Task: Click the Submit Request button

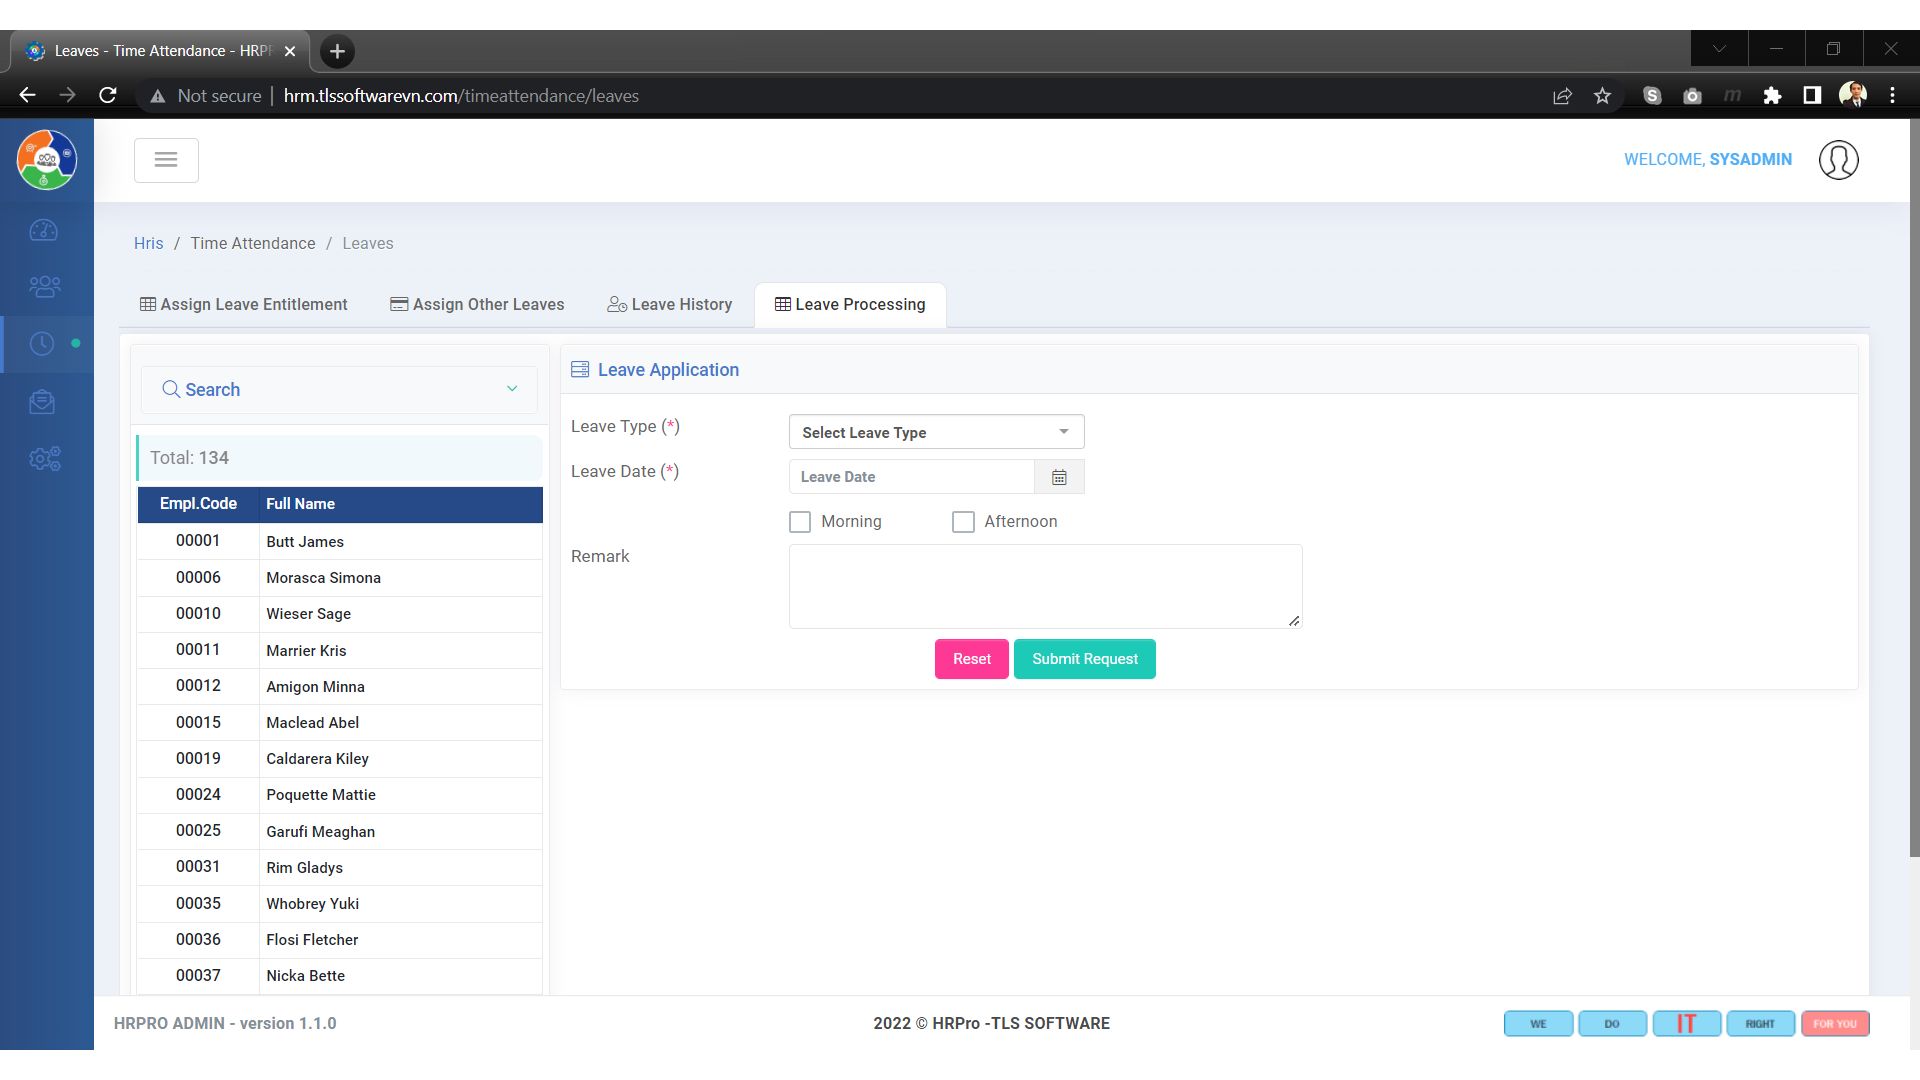Action: (1084, 659)
